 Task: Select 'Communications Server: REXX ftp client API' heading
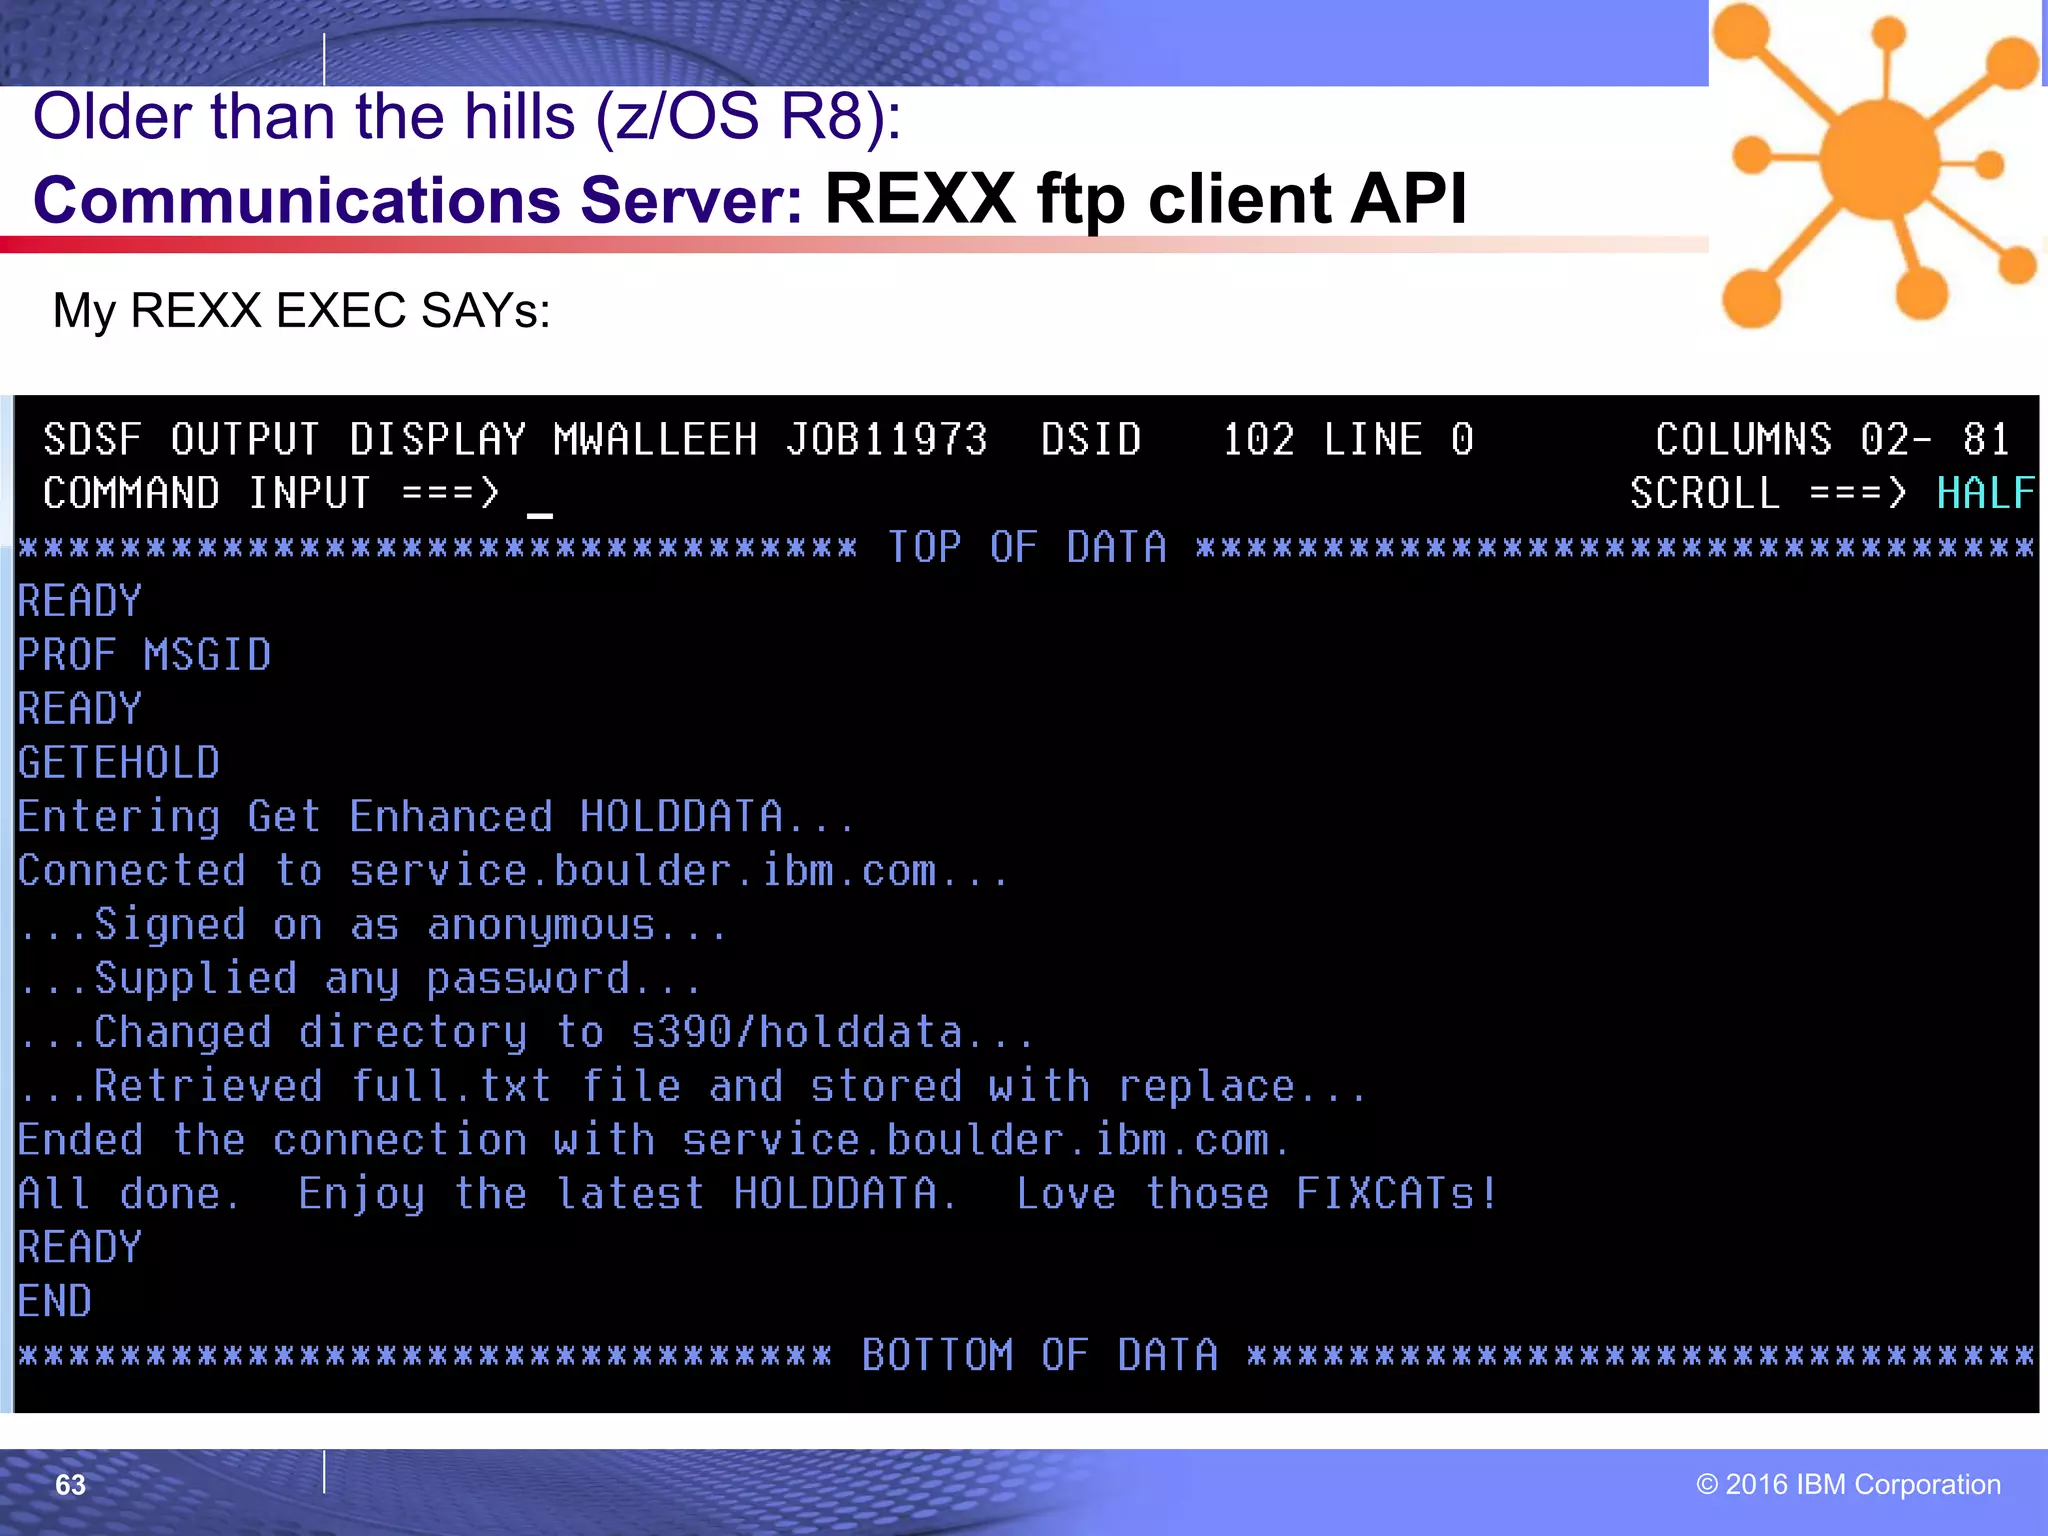(750, 199)
